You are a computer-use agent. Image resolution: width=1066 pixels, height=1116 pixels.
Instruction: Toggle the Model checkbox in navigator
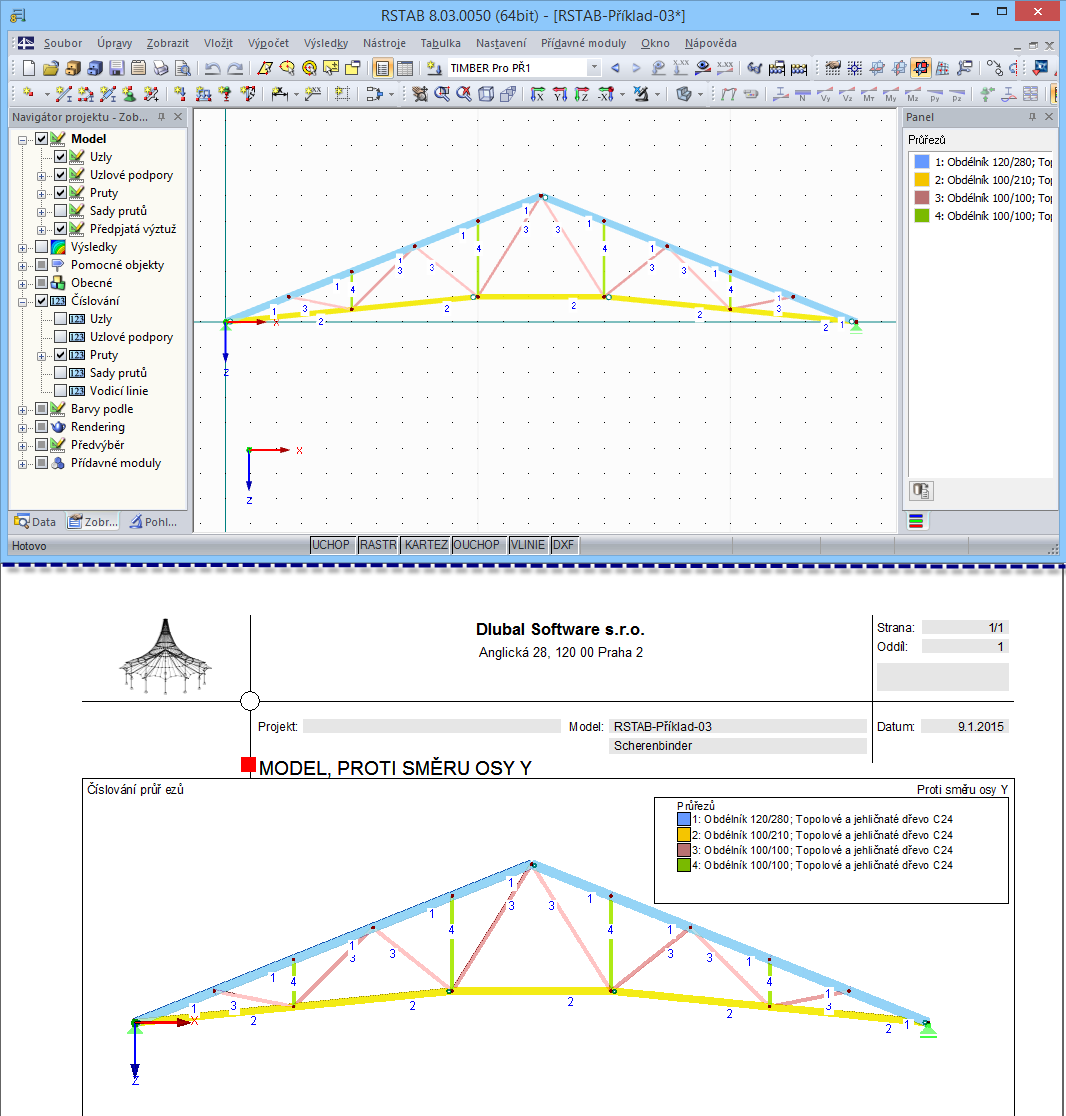(42, 139)
